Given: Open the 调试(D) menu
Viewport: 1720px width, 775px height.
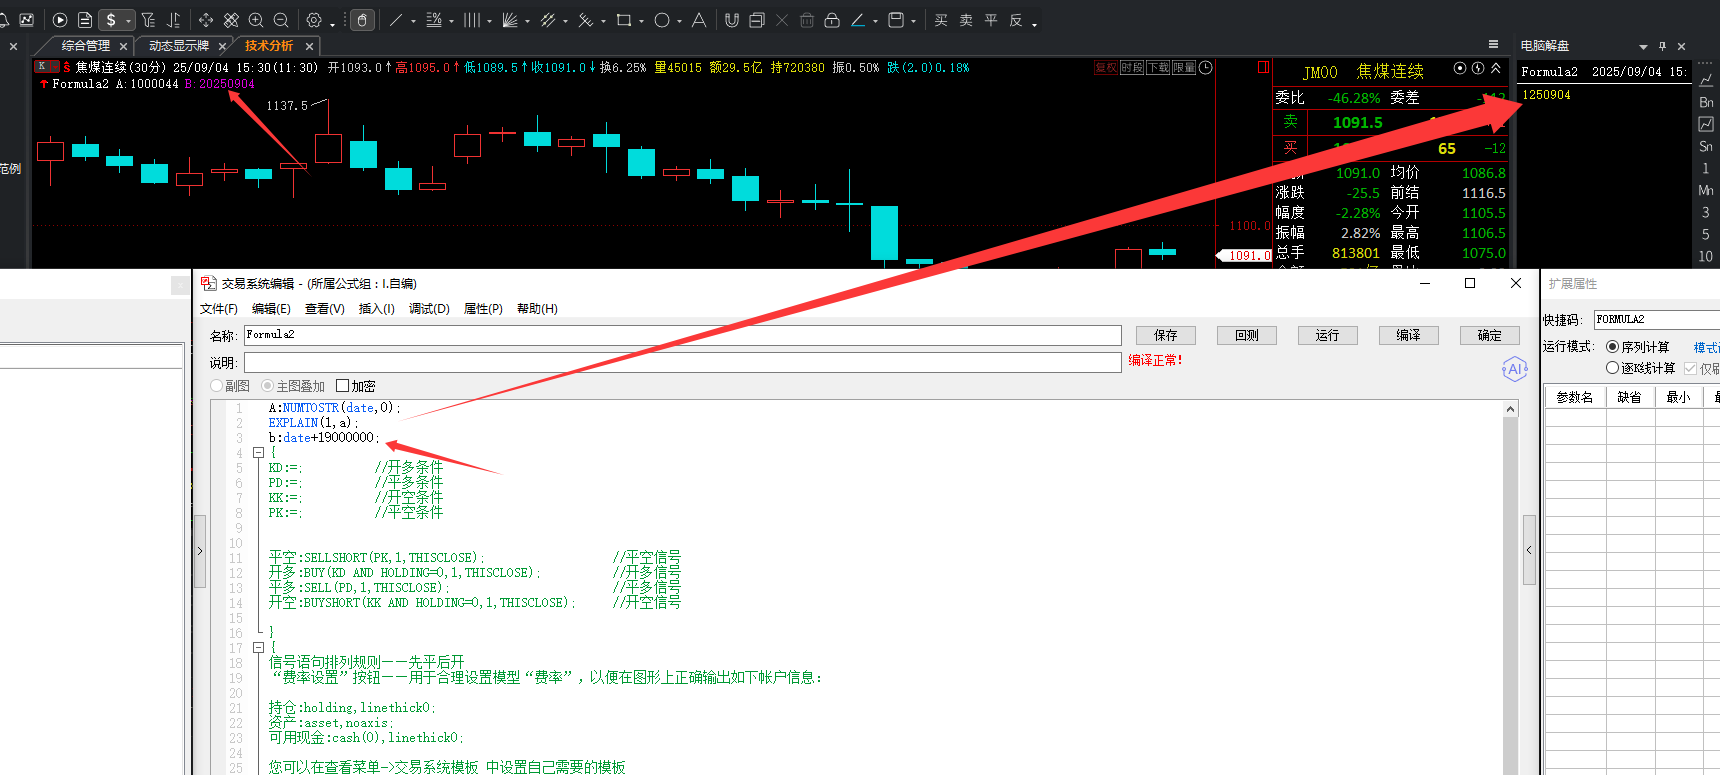Looking at the screenshot, I should [429, 309].
